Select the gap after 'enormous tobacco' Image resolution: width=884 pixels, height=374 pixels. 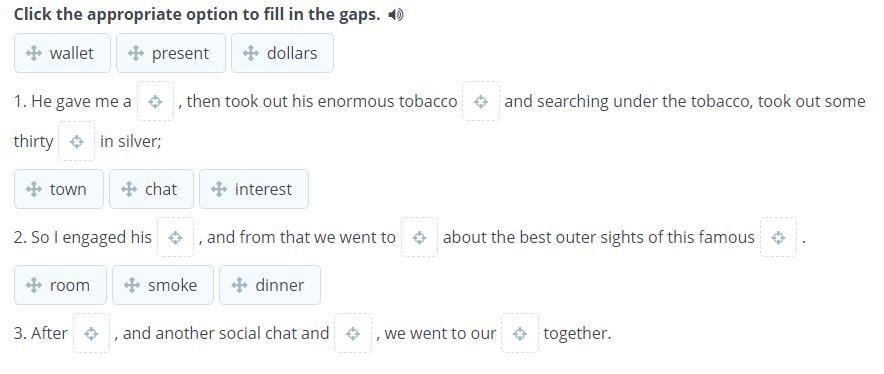481,101
